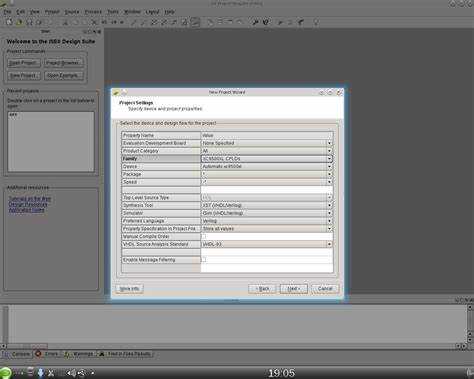Open the Edit menu

click(21, 12)
